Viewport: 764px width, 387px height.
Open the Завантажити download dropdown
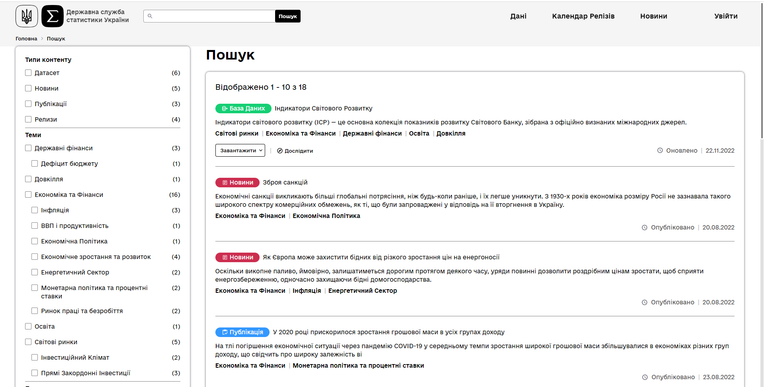point(240,151)
